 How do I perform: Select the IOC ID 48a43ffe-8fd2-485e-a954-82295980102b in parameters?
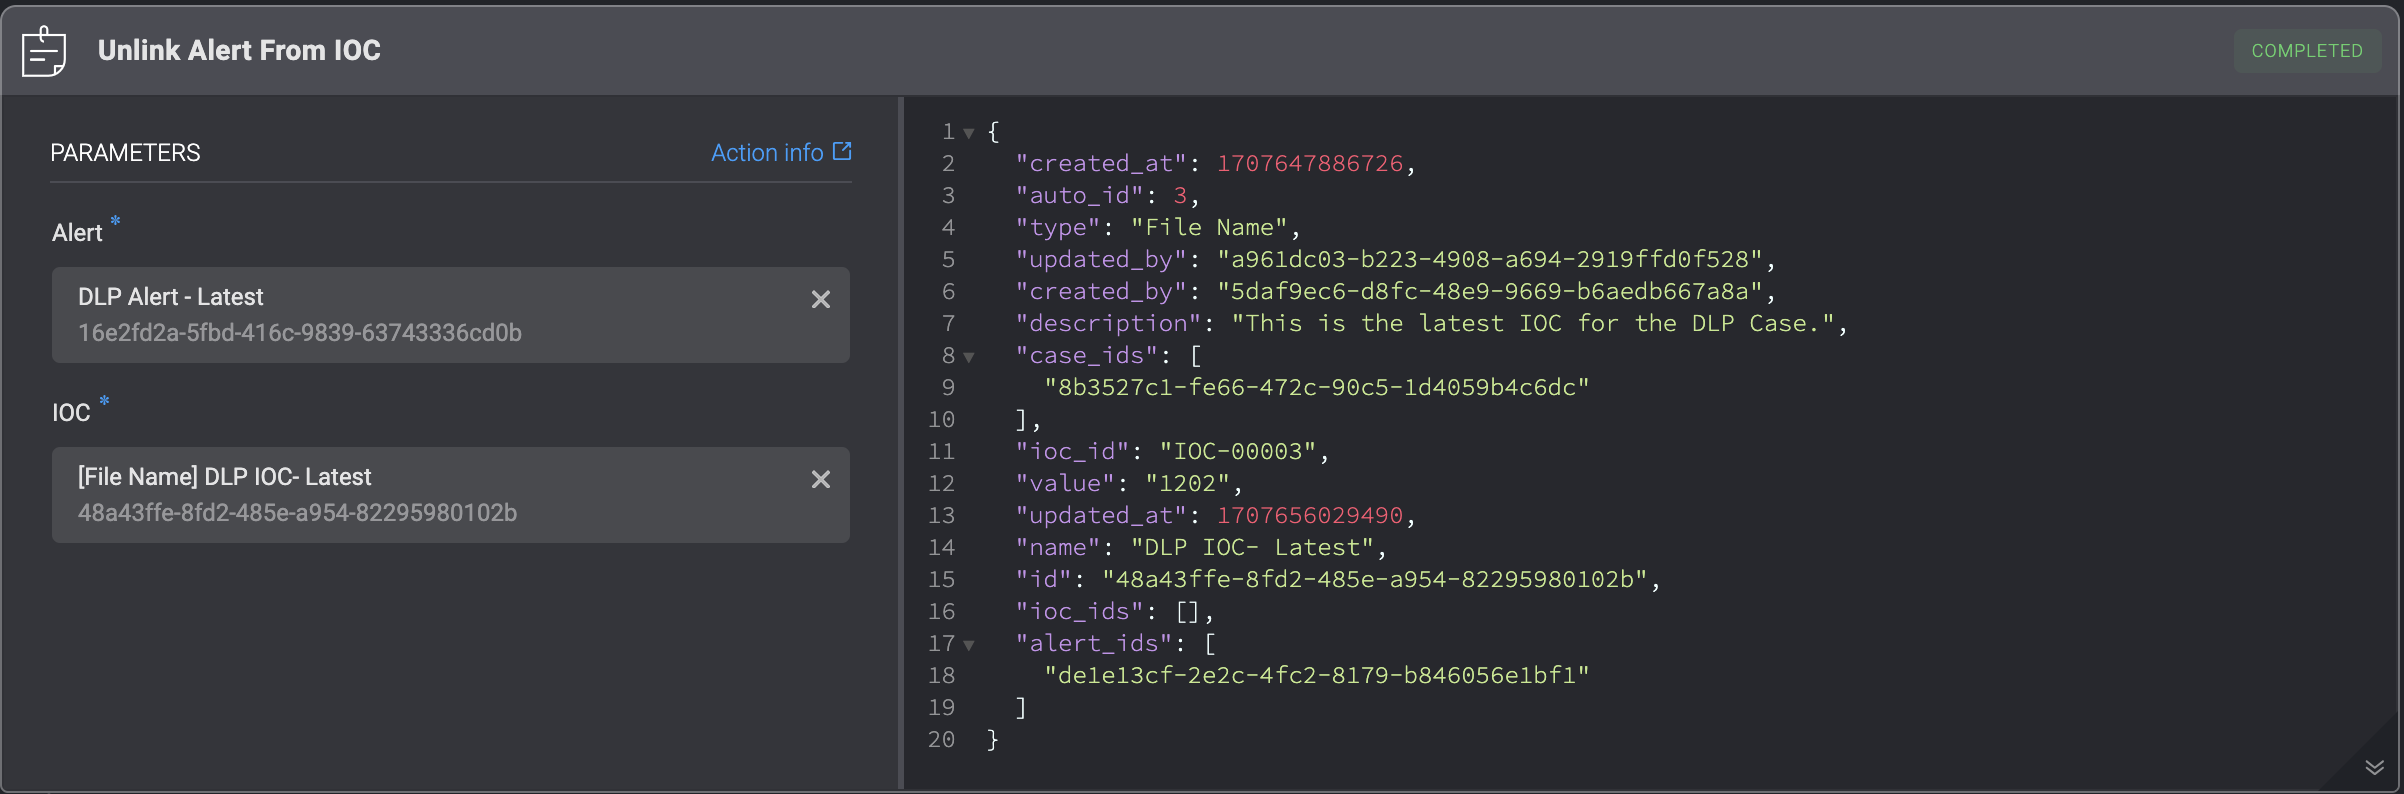[x=298, y=513]
